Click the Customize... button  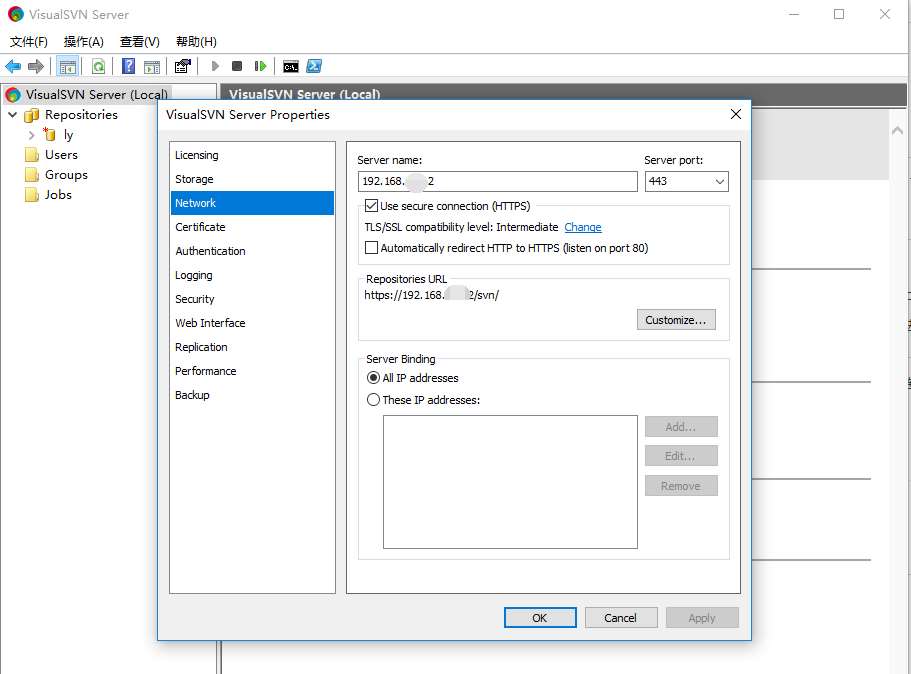point(676,320)
